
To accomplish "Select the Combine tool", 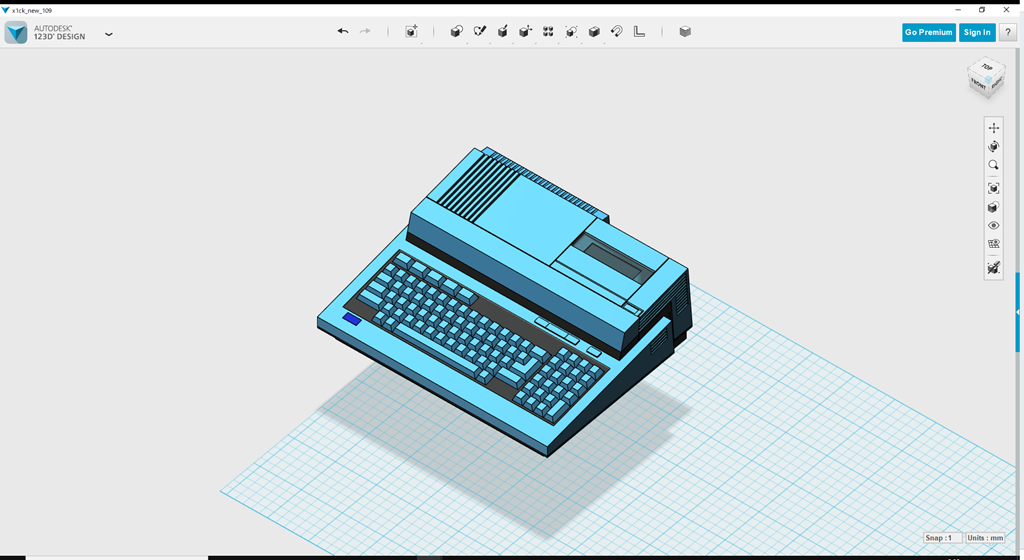I will [594, 32].
